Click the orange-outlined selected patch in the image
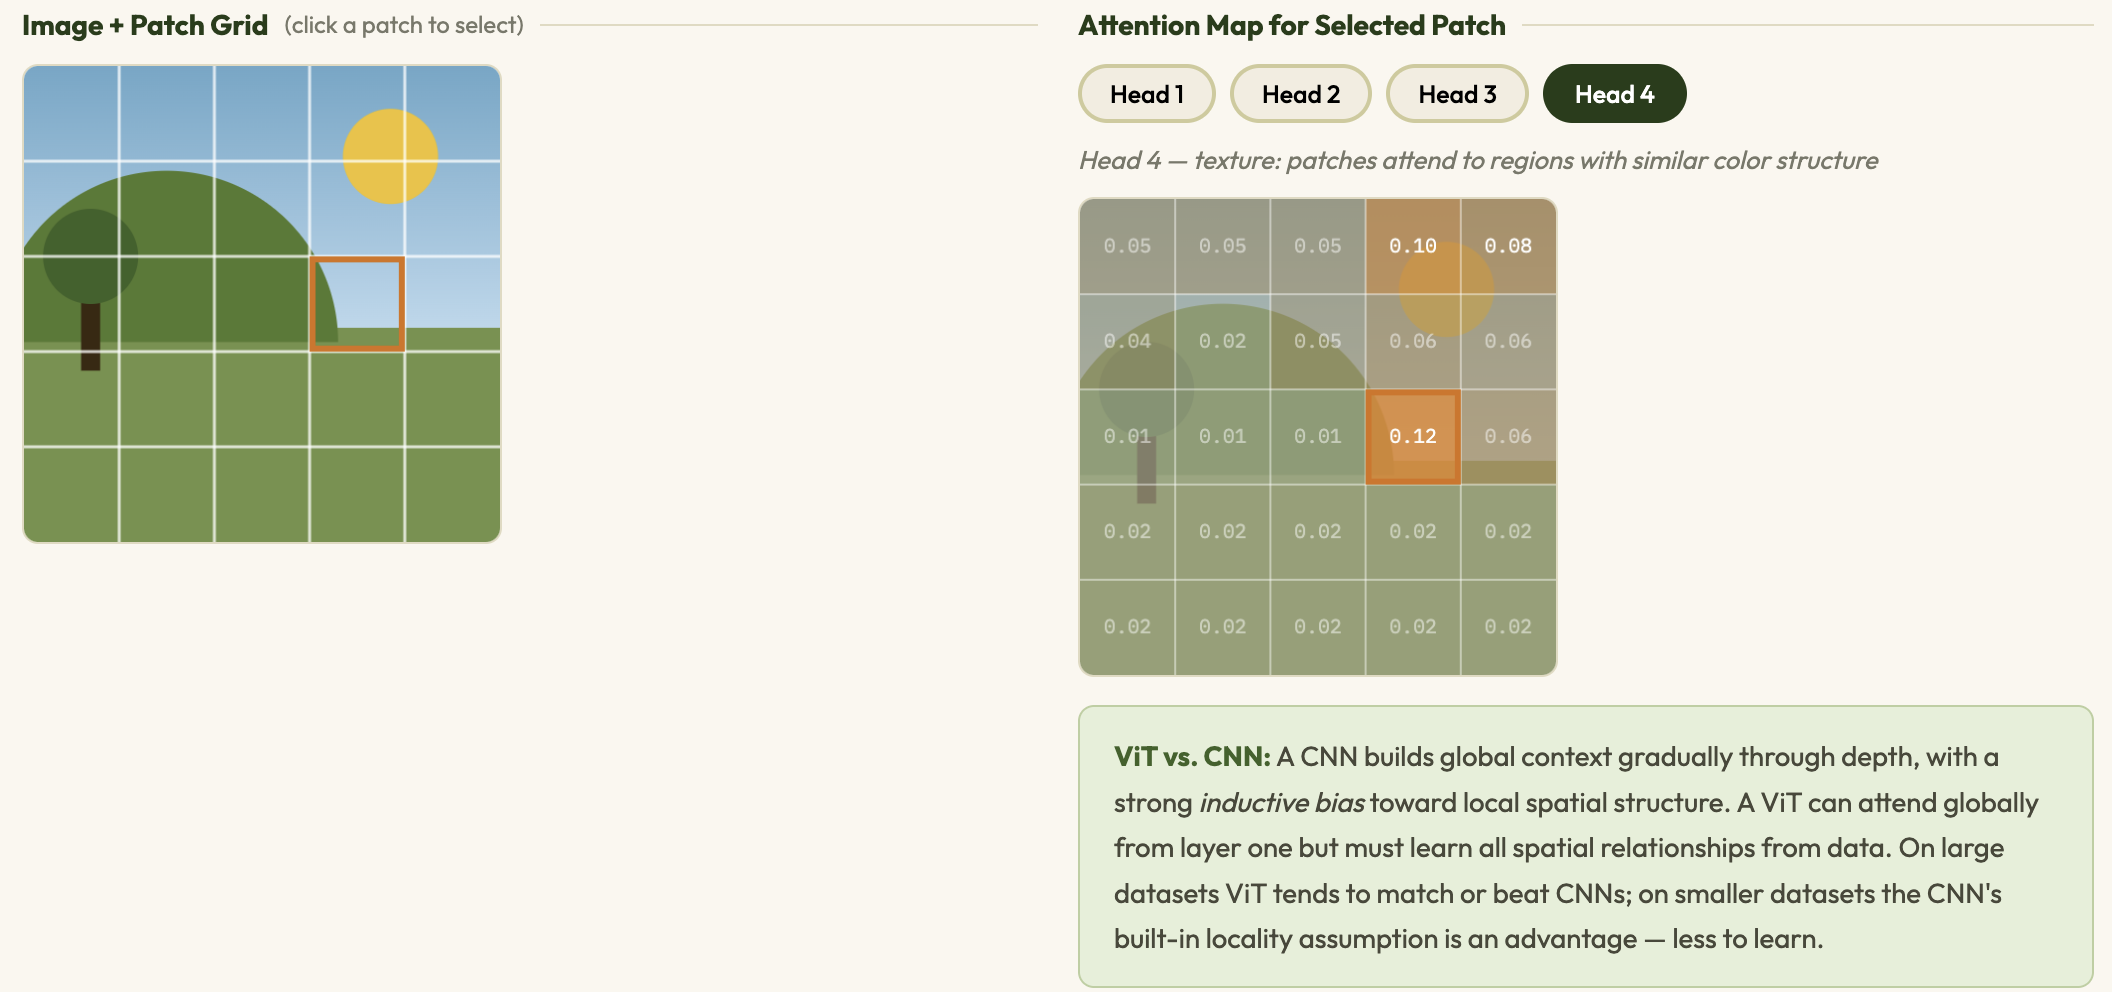Viewport: 2112px width, 992px height. tap(357, 304)
